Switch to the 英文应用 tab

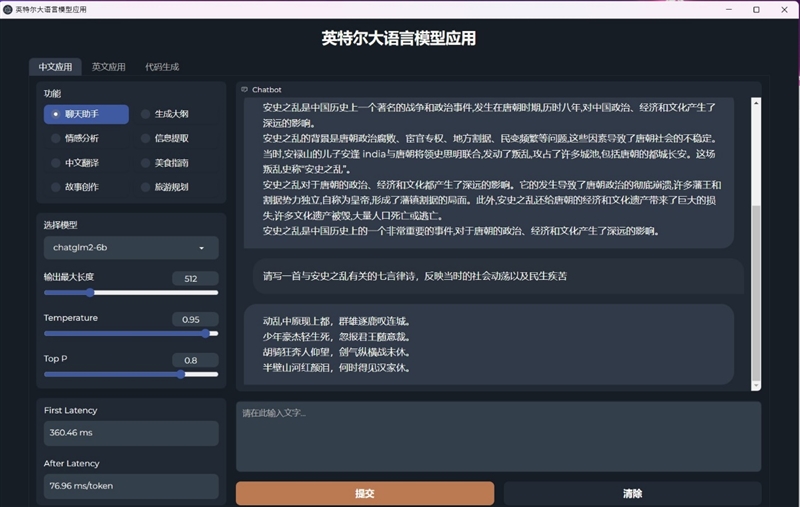coord(108,67)
